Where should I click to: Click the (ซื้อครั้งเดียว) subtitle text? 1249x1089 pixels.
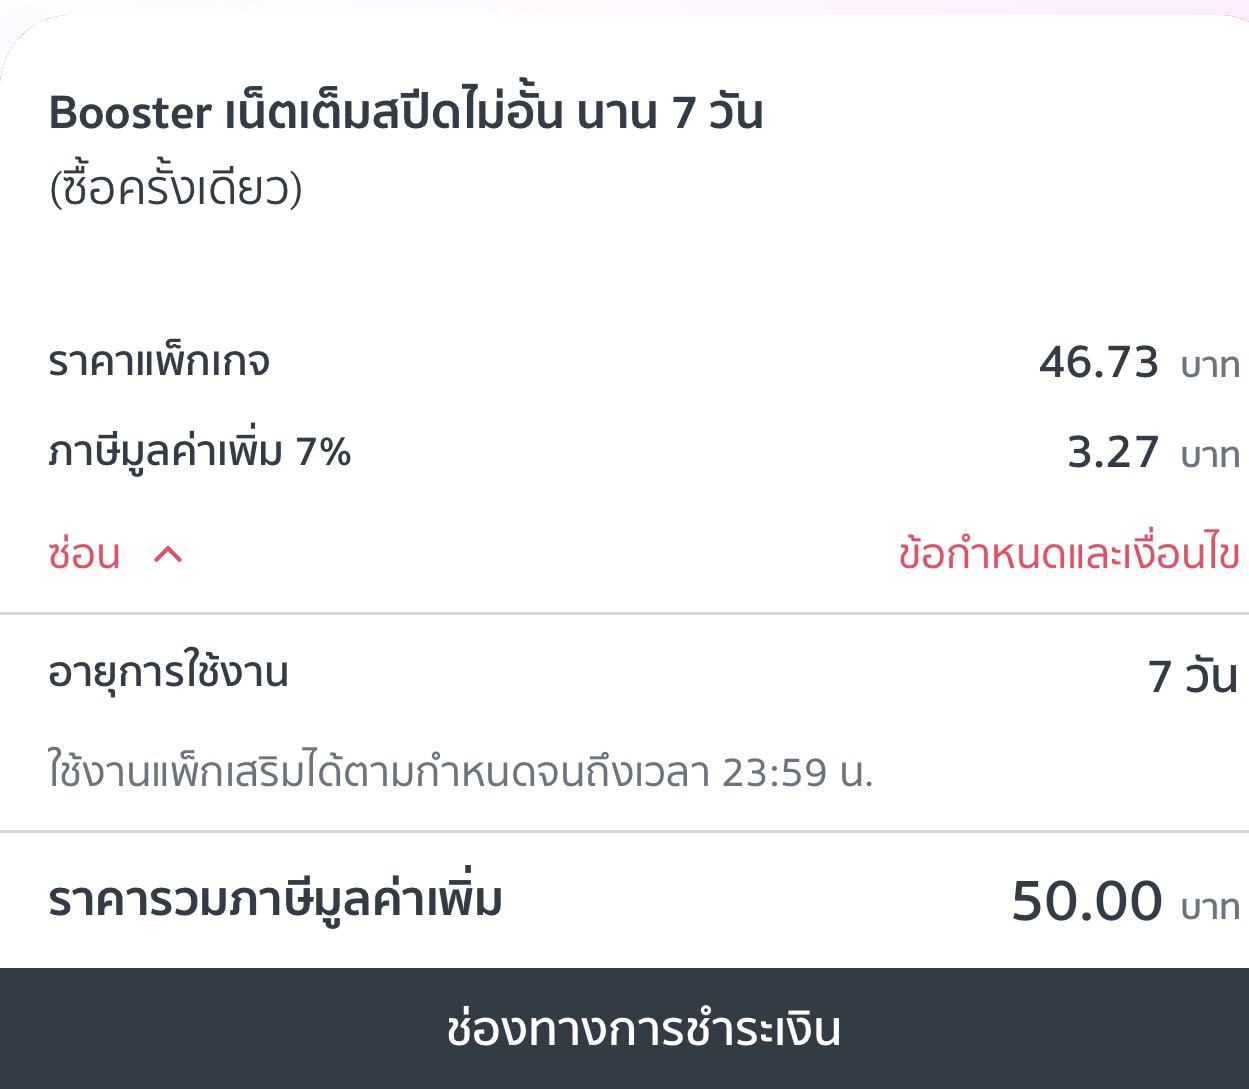(x=175, y=188)
